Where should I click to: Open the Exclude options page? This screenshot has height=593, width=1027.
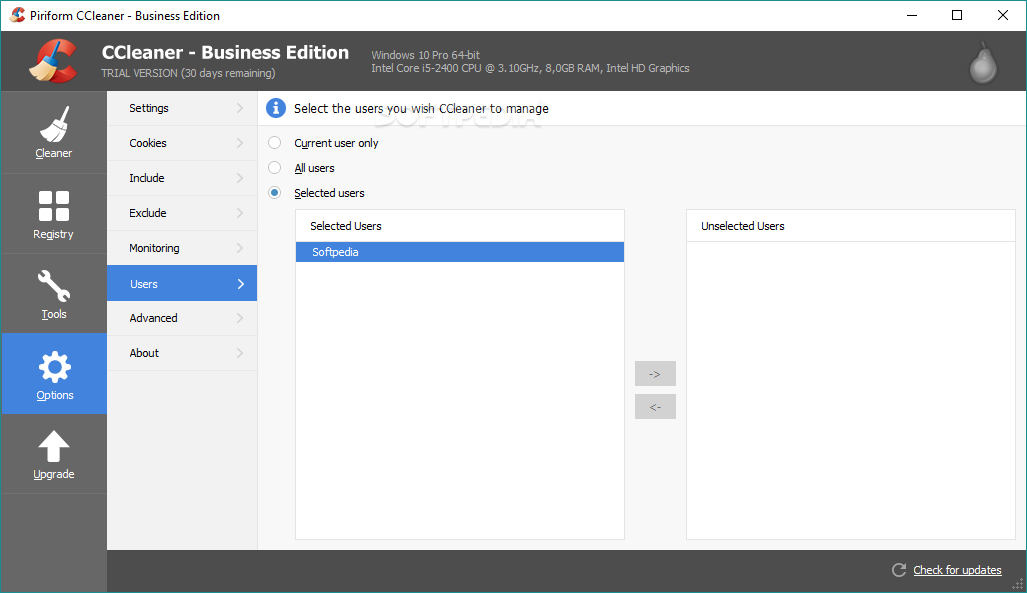(x=182, y=213)
